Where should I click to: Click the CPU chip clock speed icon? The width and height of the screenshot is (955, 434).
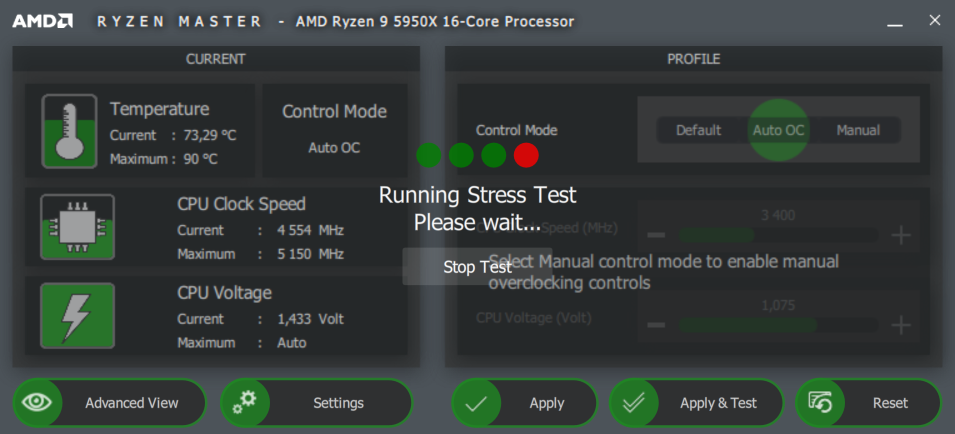click(x=77, y=227)
